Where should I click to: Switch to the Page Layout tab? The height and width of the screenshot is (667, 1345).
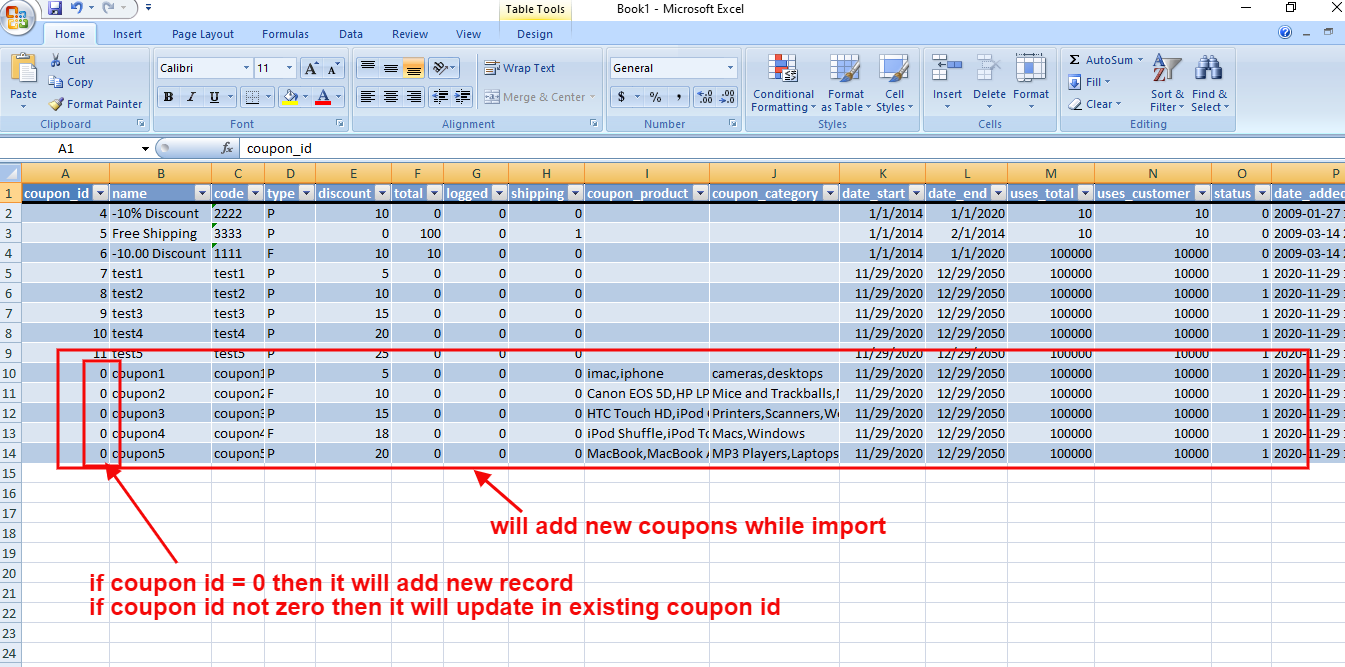tap(203, 34)
